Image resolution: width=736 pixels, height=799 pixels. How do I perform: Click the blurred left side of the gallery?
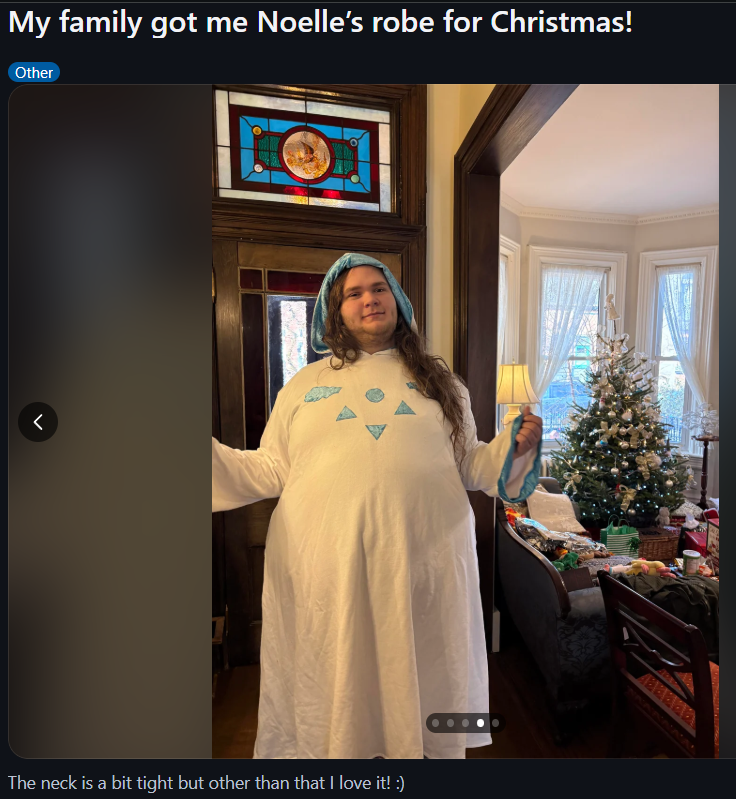pyautogui.click(x=110, y=421)
